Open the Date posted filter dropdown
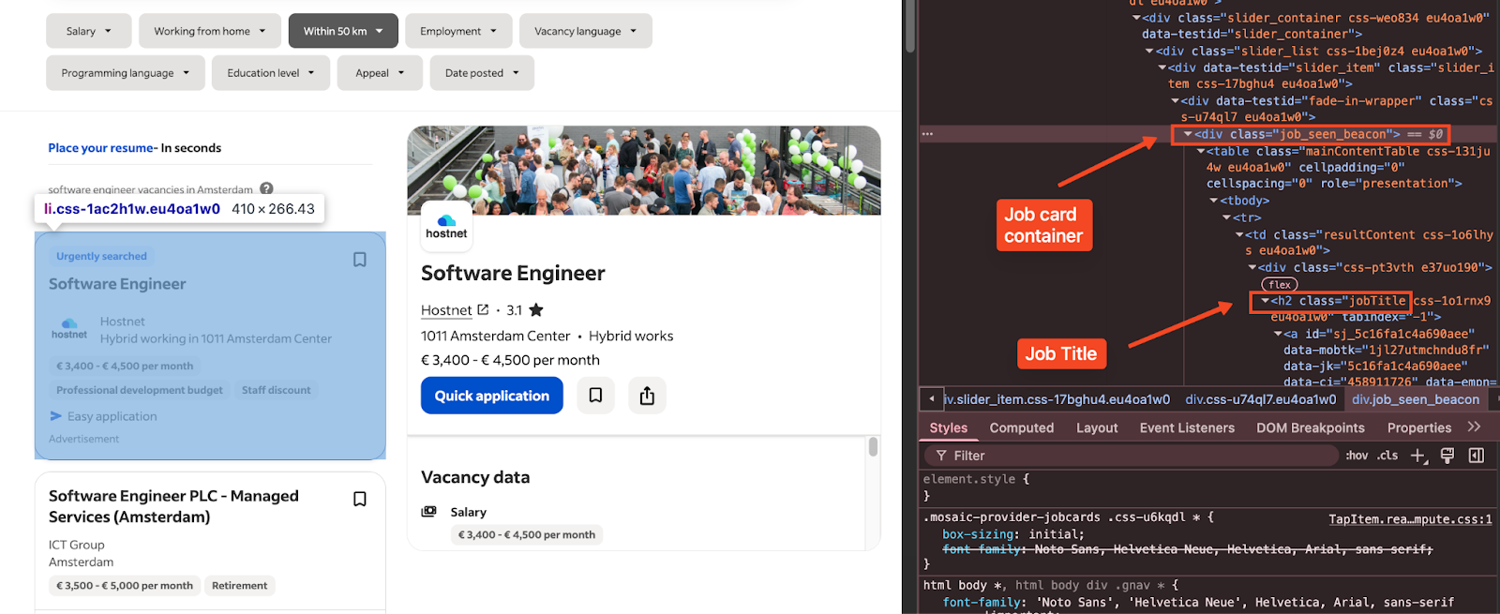This screenshot has width=1500, height=614. click(481, 72)
